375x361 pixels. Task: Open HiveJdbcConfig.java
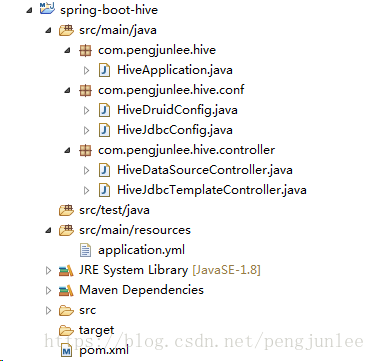(x=175, y=130)
